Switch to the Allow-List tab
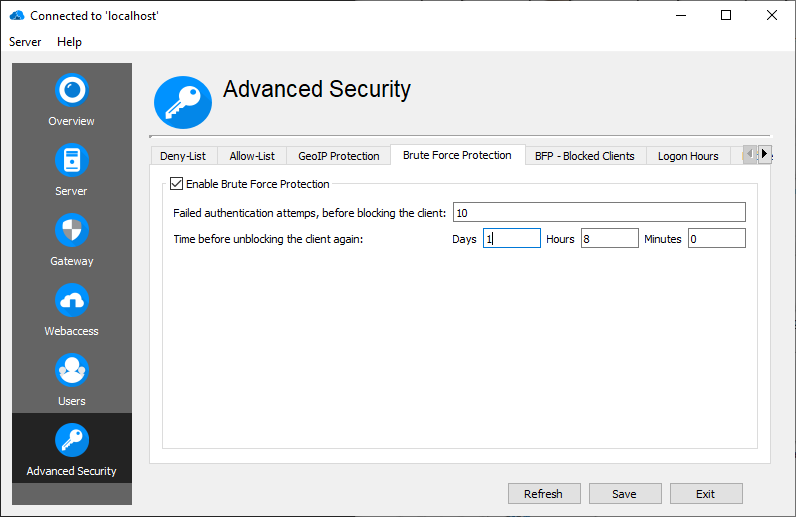Image resolution: width=796 pixels, height=517 pixels. pos(252,156)
